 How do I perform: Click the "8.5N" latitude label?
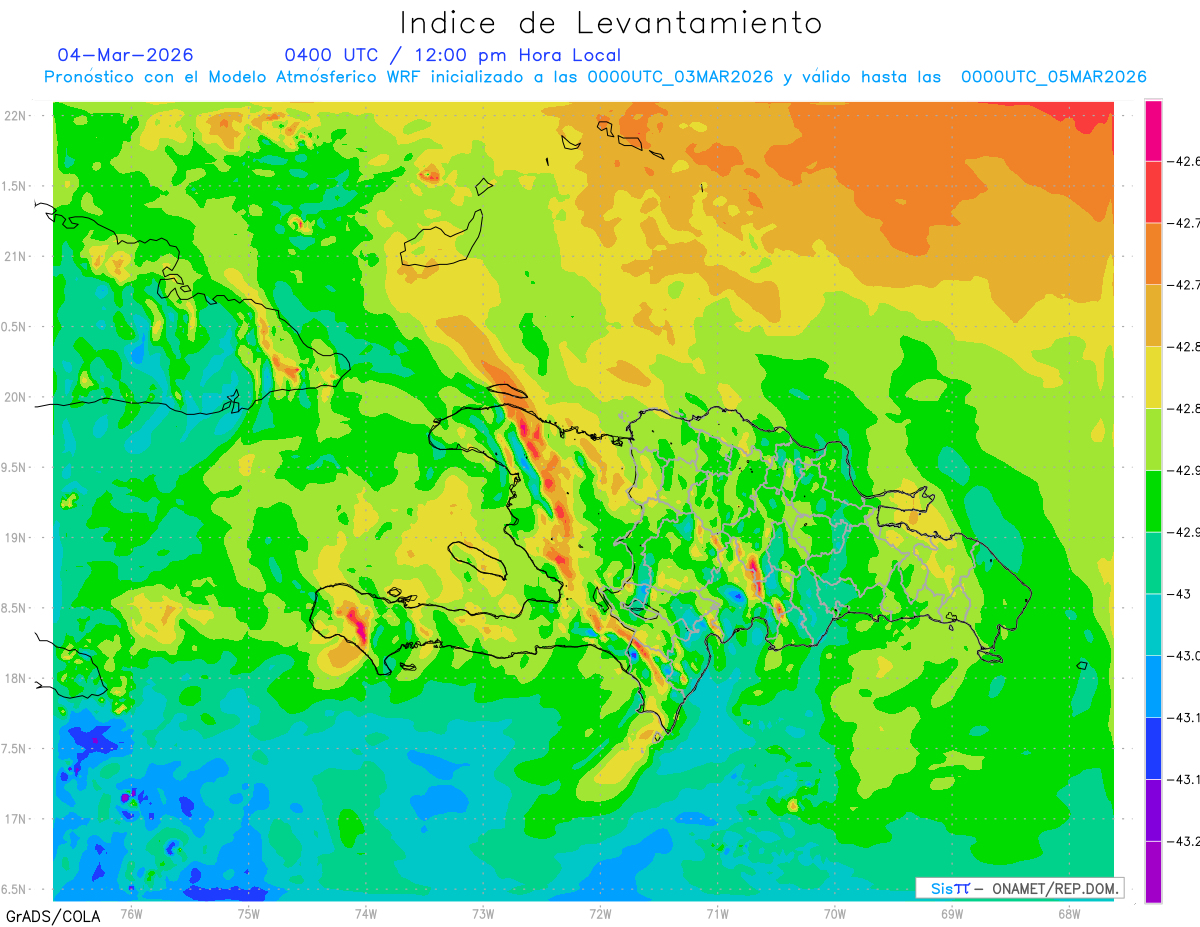point(15,608)
